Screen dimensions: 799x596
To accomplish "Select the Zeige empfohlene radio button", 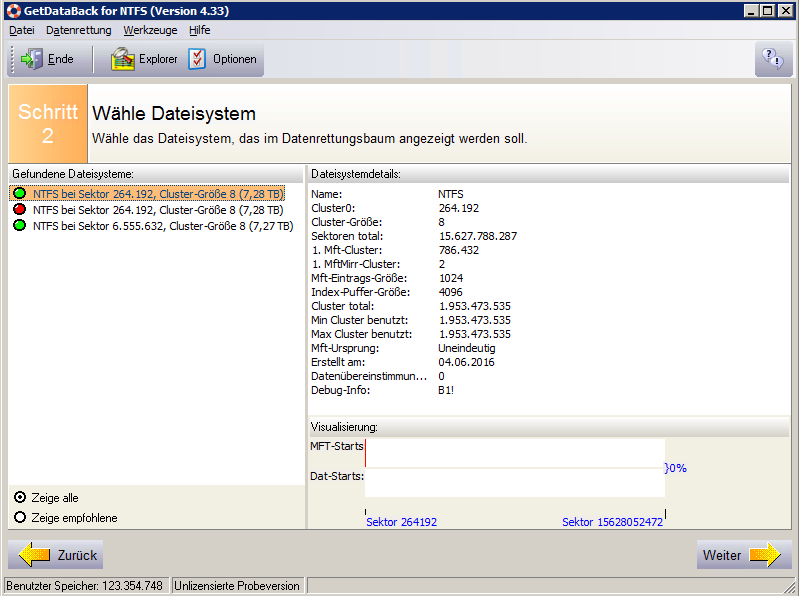I will click(x=20, y=518).
